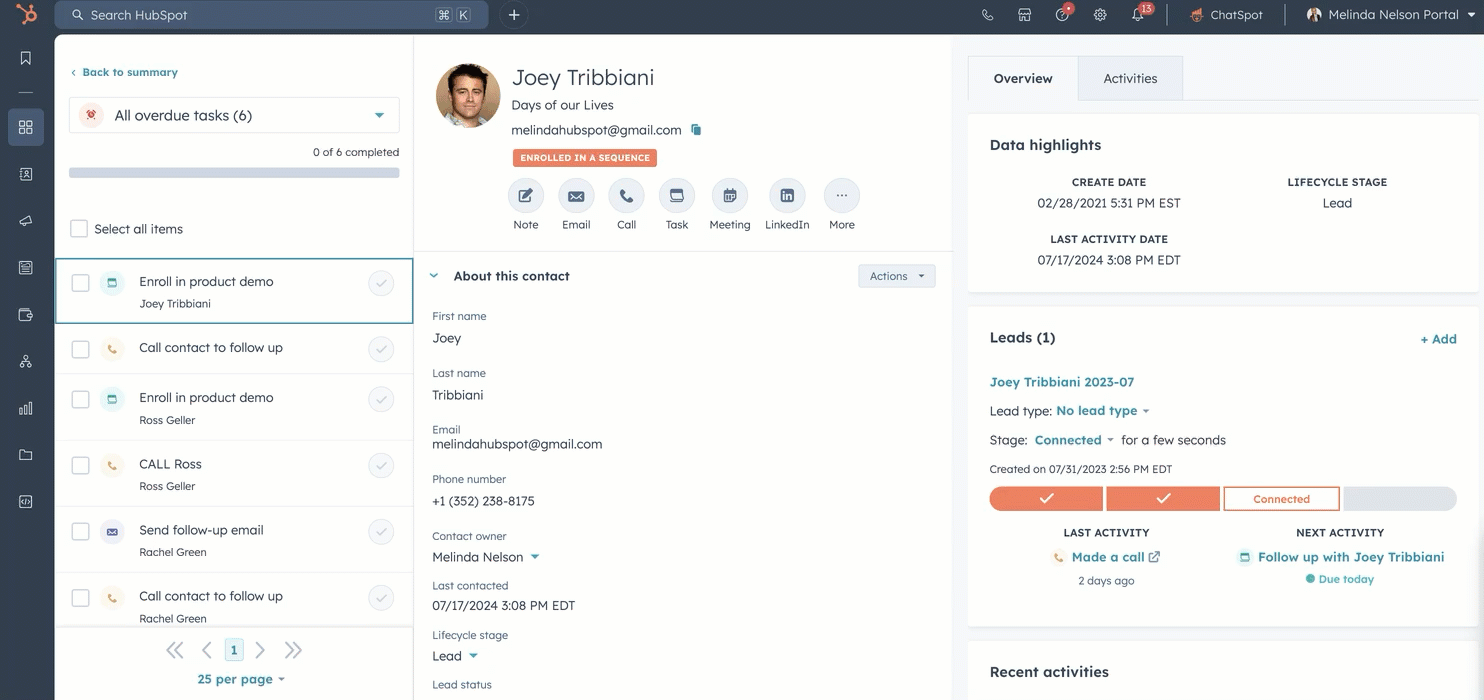Copy the contact email address icon

pos(696,130)
